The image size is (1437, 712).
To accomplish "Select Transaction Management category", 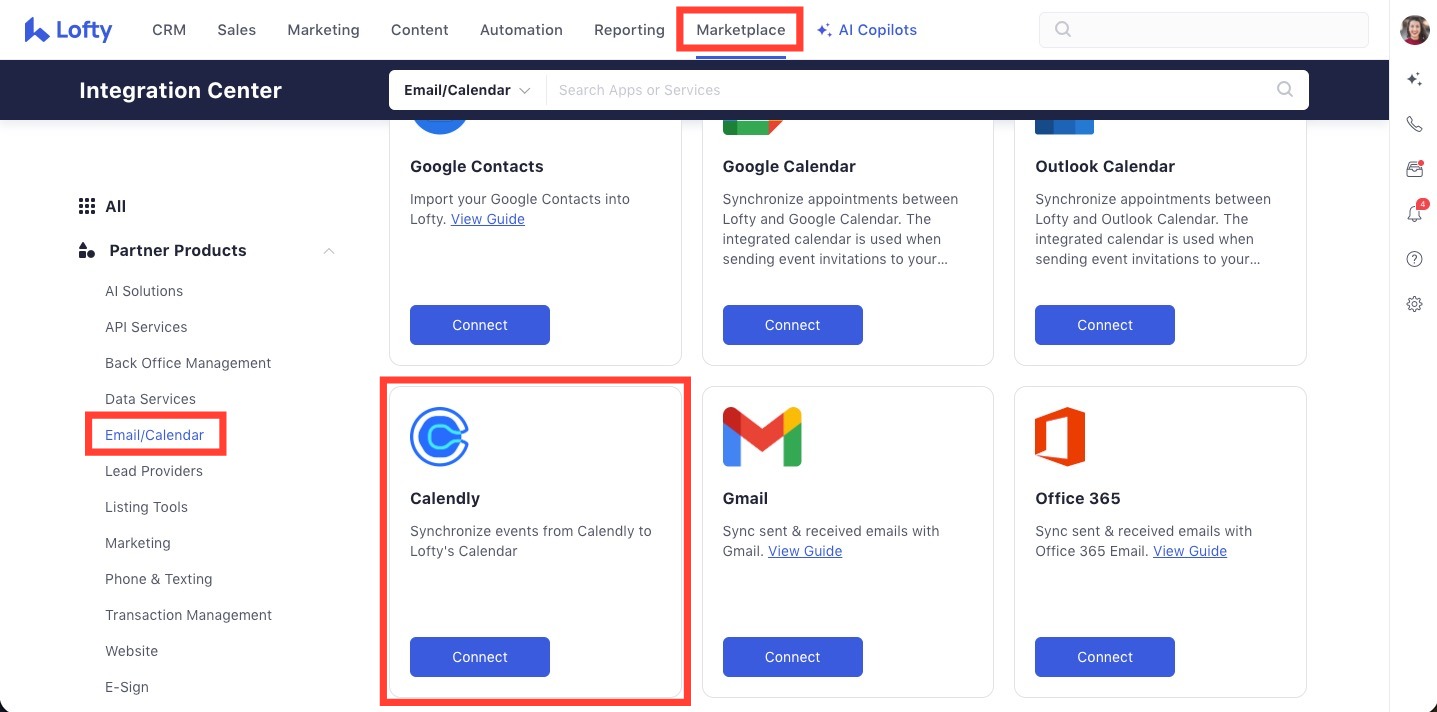I will pyautogui.click(x=189, y=615).
